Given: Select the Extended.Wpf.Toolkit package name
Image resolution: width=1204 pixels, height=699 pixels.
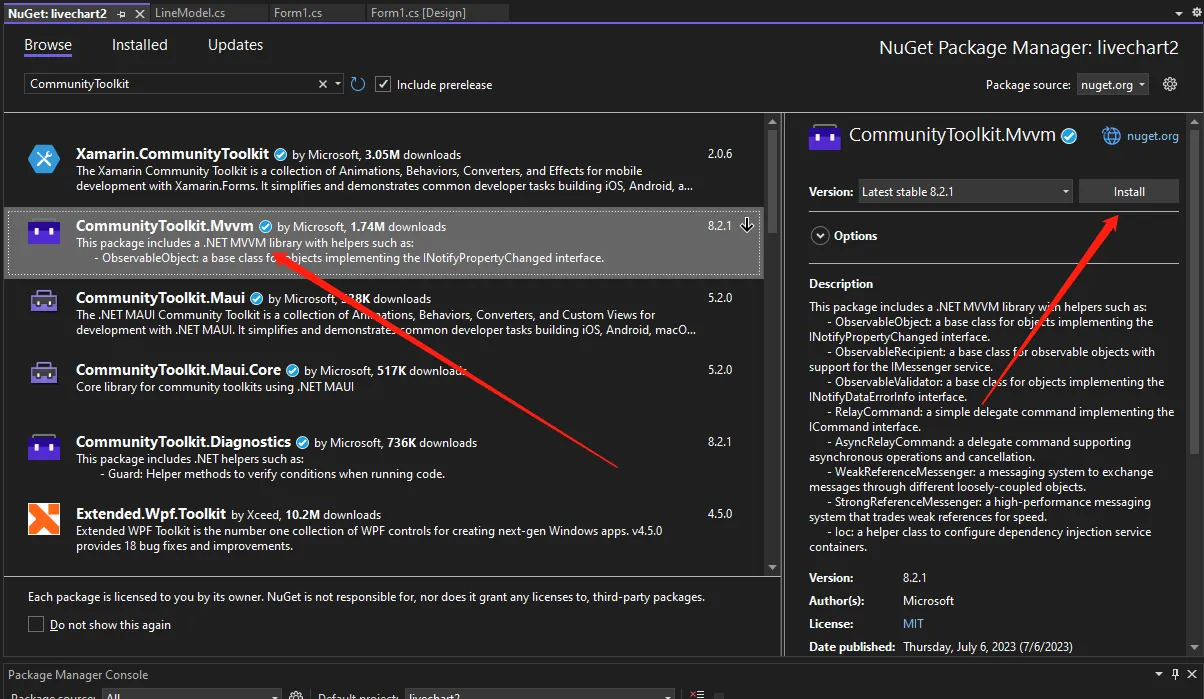Looking at the screenshot, I should pos(150,514).
